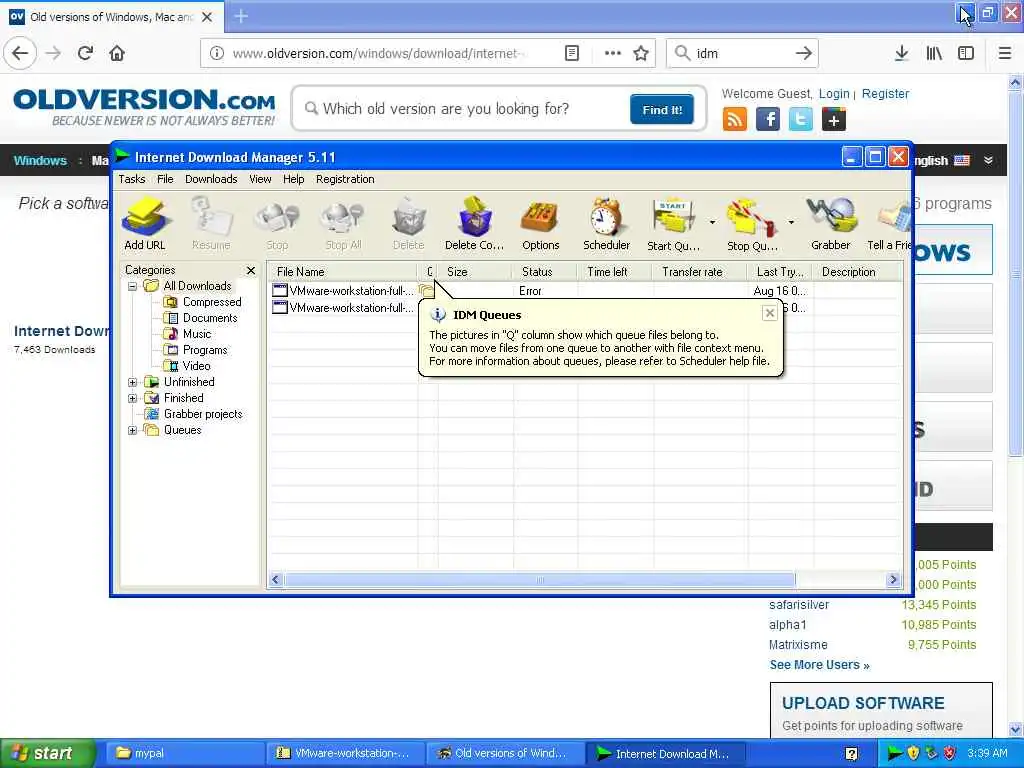Click the Stop toolbar icon
The image size is (1024, 768).
click(277, 224)
